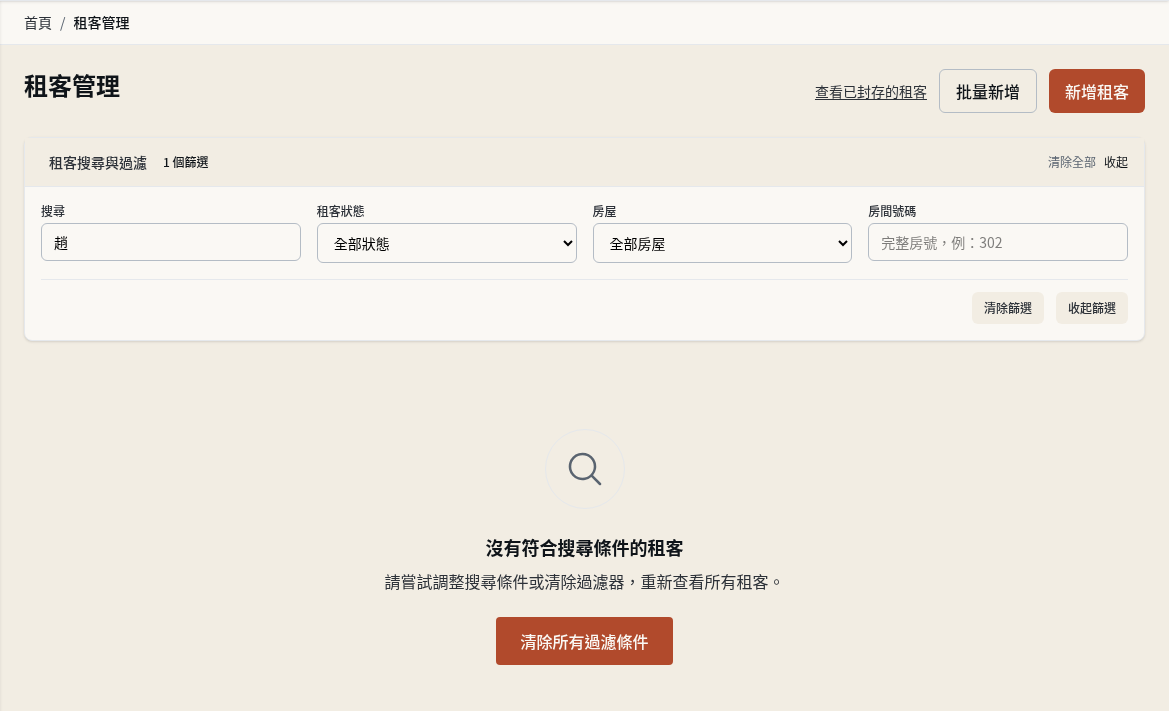Open the 租客狀態 dropdown
Viewport: 1169px width, 711px height.
click(447, 243)
